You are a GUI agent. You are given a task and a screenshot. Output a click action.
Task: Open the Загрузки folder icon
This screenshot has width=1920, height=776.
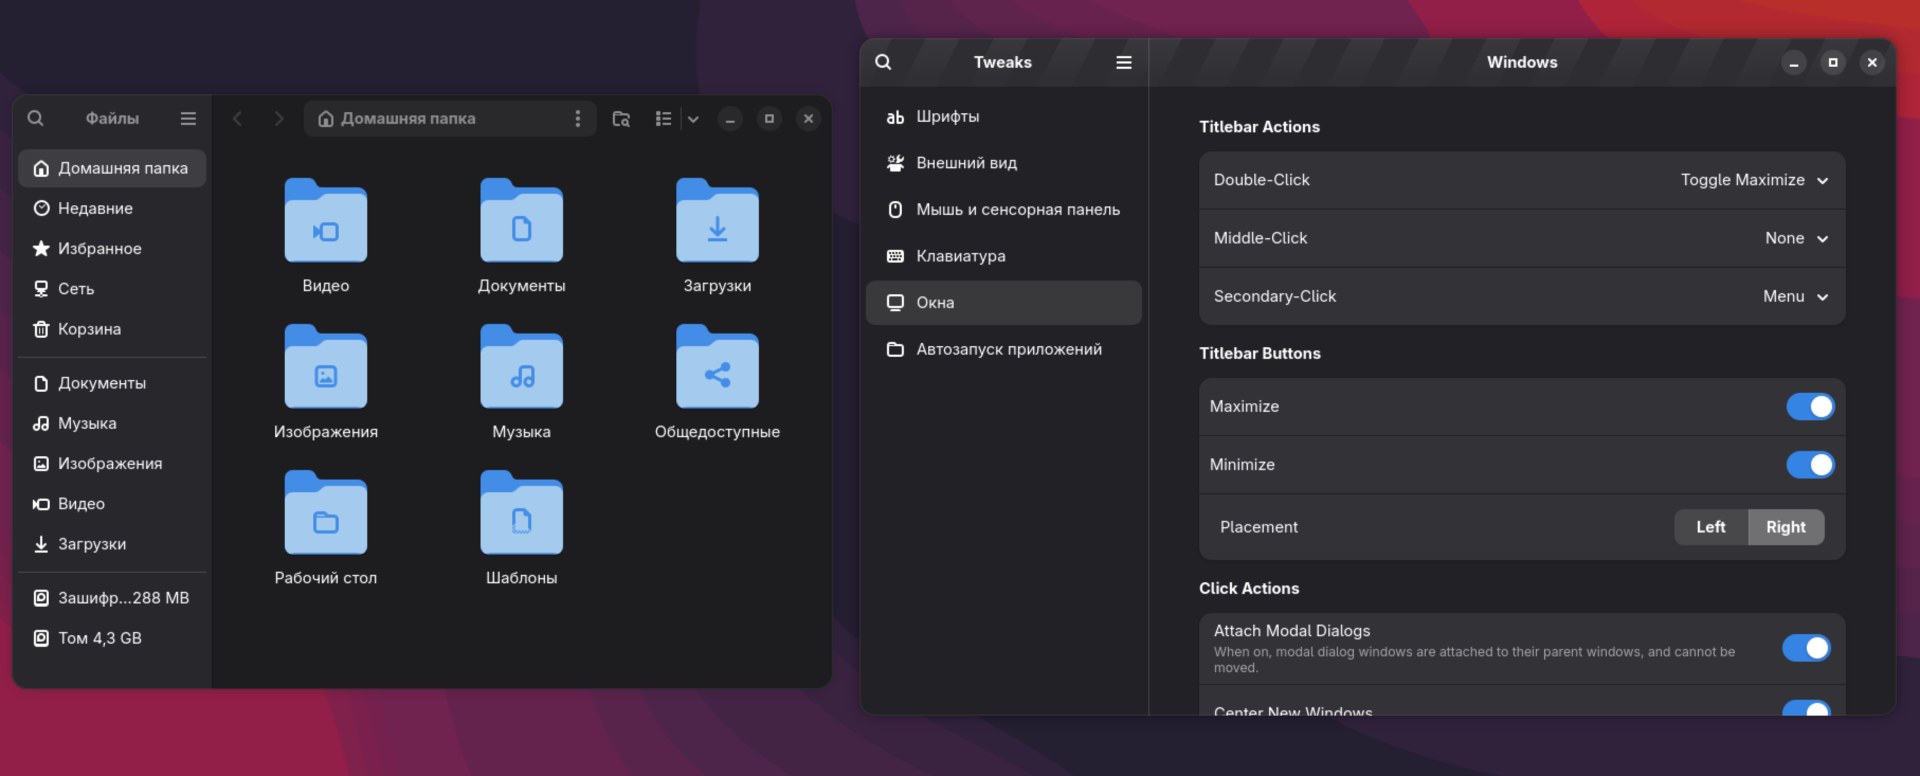click(717, 222)
